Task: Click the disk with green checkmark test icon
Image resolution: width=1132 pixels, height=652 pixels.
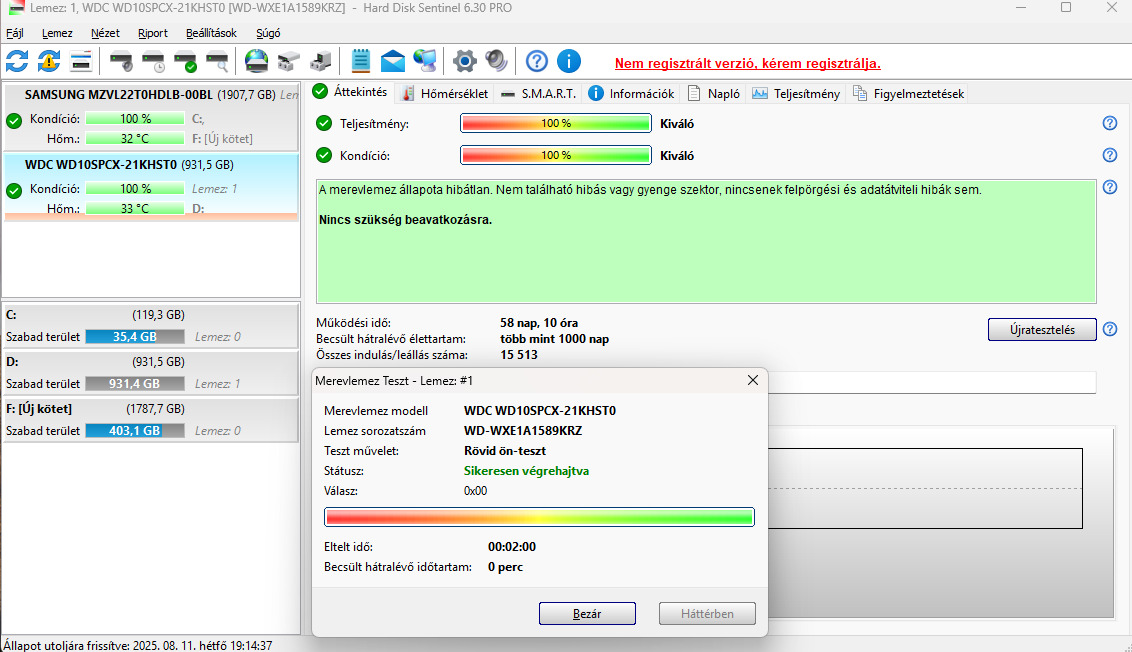Action: [186, 61]
